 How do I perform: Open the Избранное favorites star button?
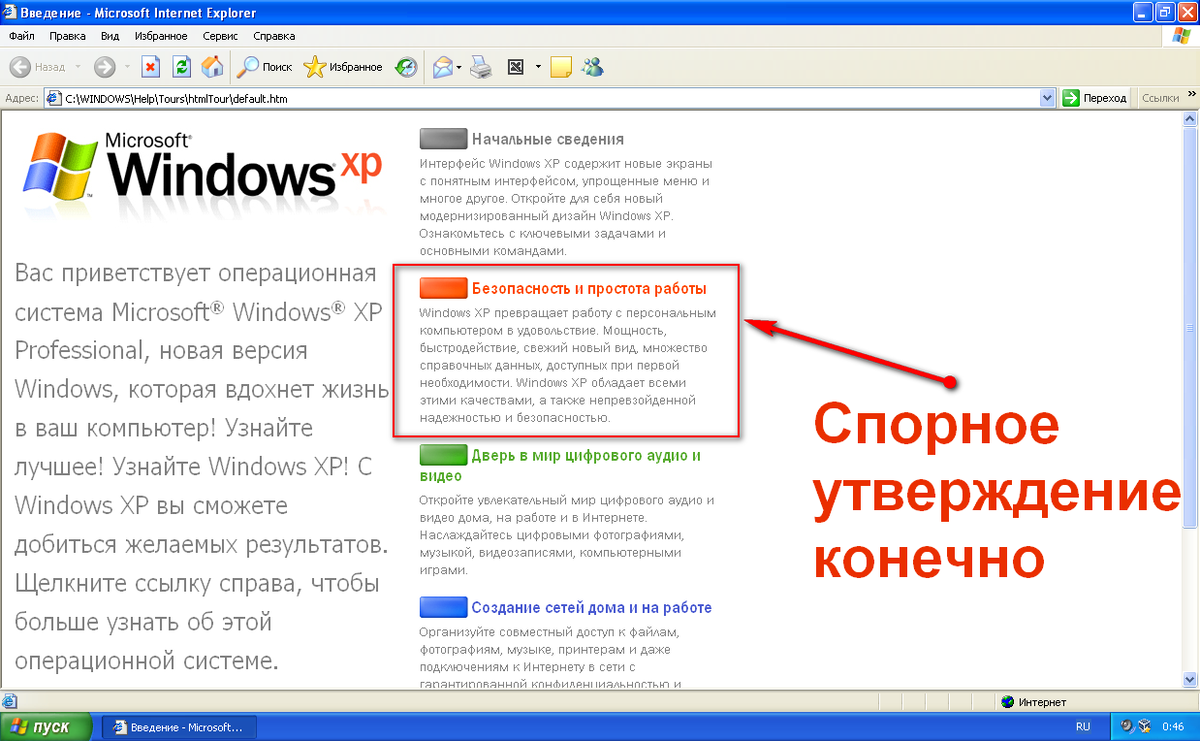click(x=343, y=67)
